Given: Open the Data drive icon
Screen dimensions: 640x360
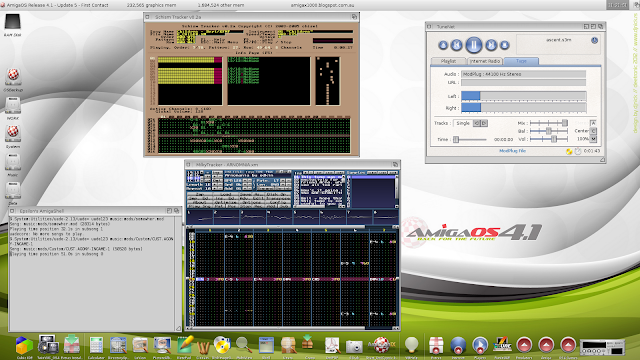Looking at the screenshot, I should [x=13, y=193].
